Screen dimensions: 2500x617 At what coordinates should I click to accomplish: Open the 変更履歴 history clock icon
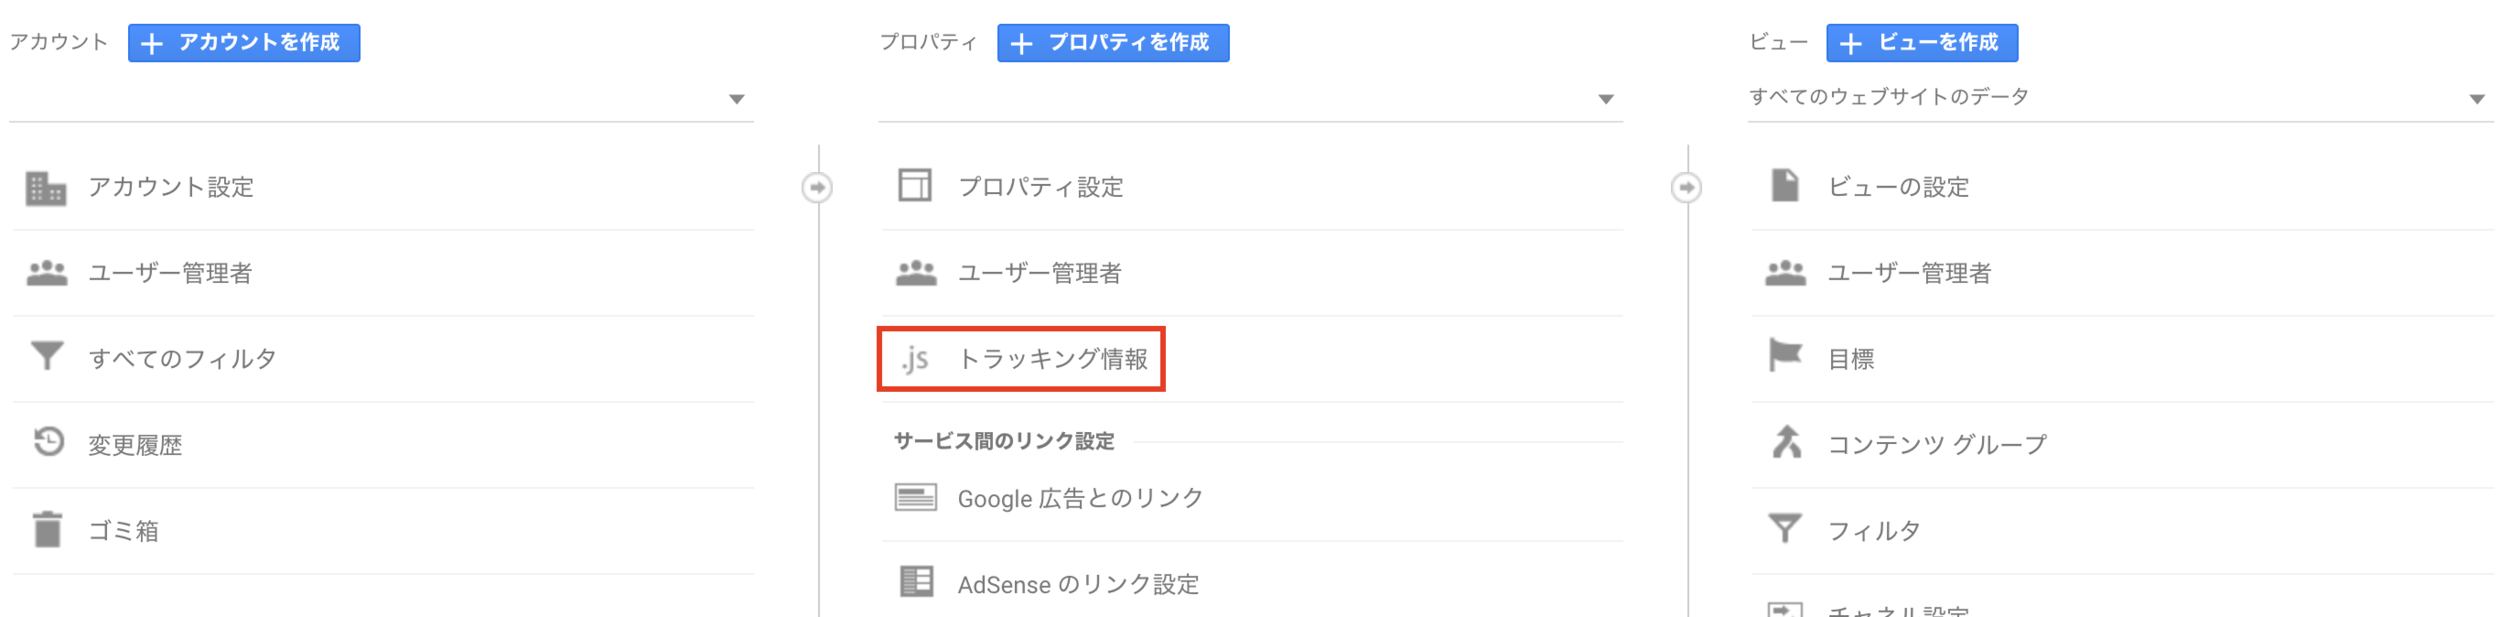48,442
